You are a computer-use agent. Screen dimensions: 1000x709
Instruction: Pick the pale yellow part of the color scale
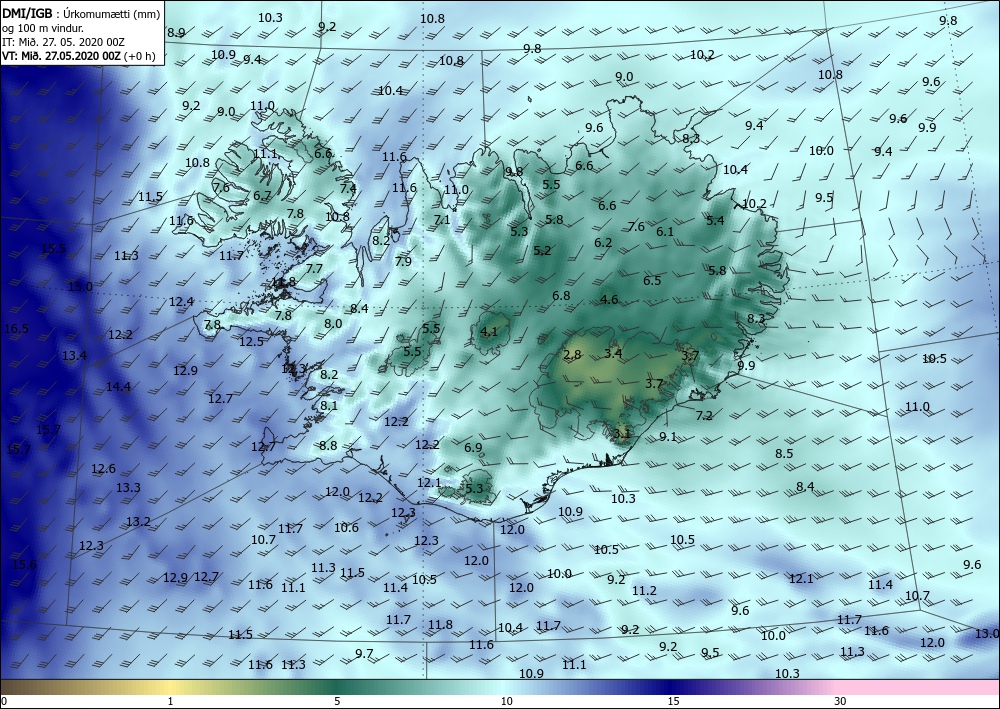(170, 687)
